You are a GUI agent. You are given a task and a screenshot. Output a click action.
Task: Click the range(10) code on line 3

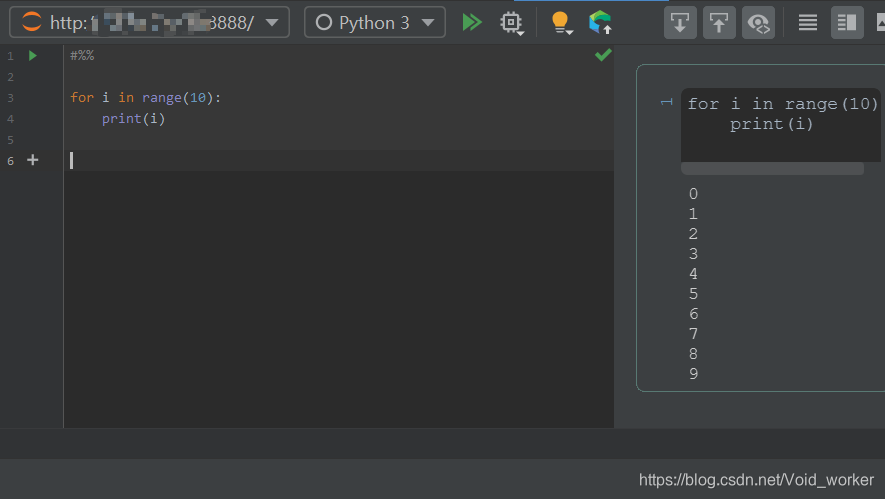click(x=177, y=98)
